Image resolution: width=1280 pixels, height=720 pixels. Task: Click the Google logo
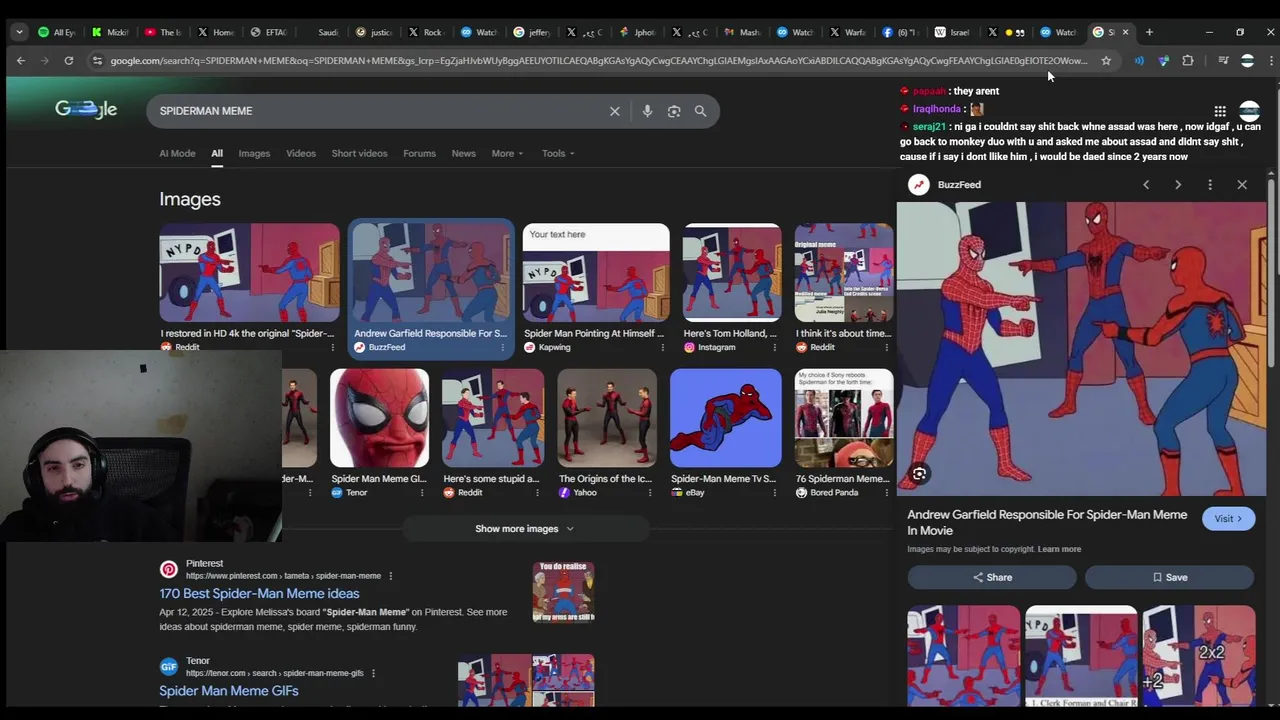(86, 110)
